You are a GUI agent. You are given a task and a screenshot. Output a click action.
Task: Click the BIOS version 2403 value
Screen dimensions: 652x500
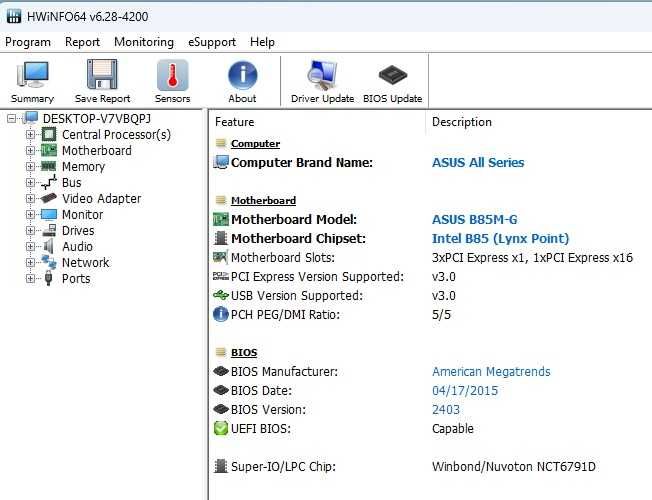coord(446,410)
